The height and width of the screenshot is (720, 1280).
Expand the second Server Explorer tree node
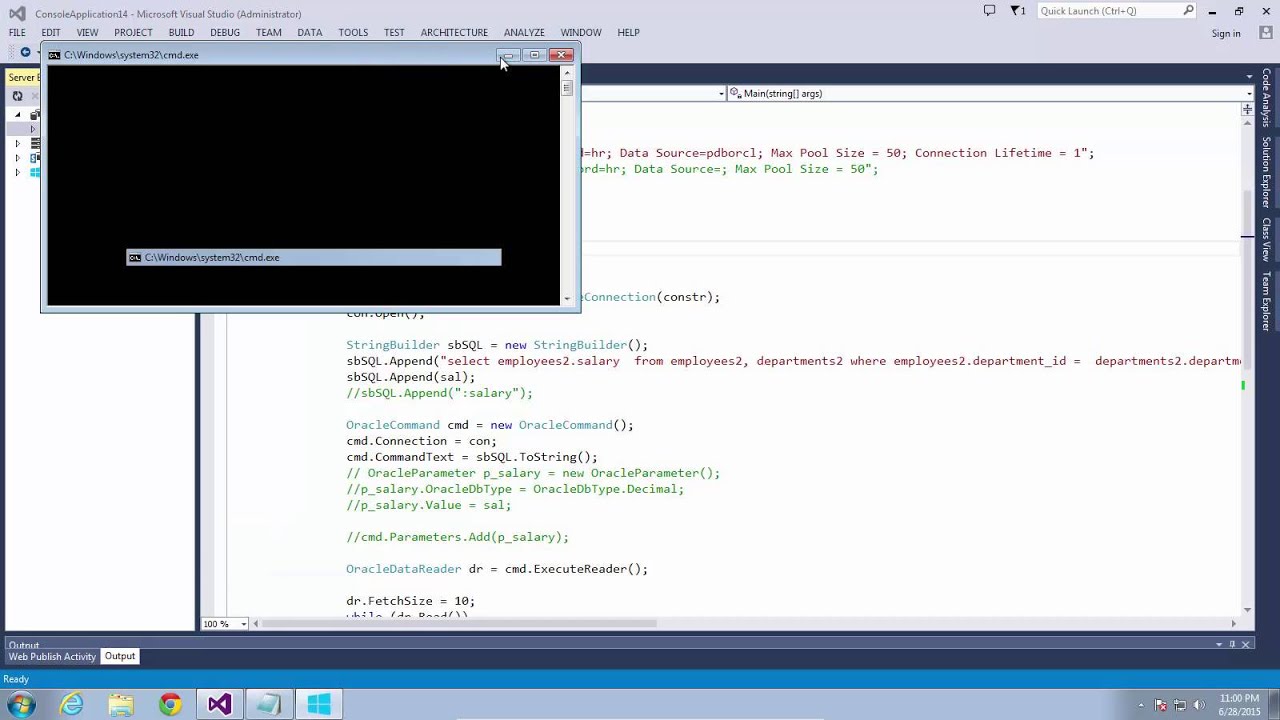click(17, 158)
